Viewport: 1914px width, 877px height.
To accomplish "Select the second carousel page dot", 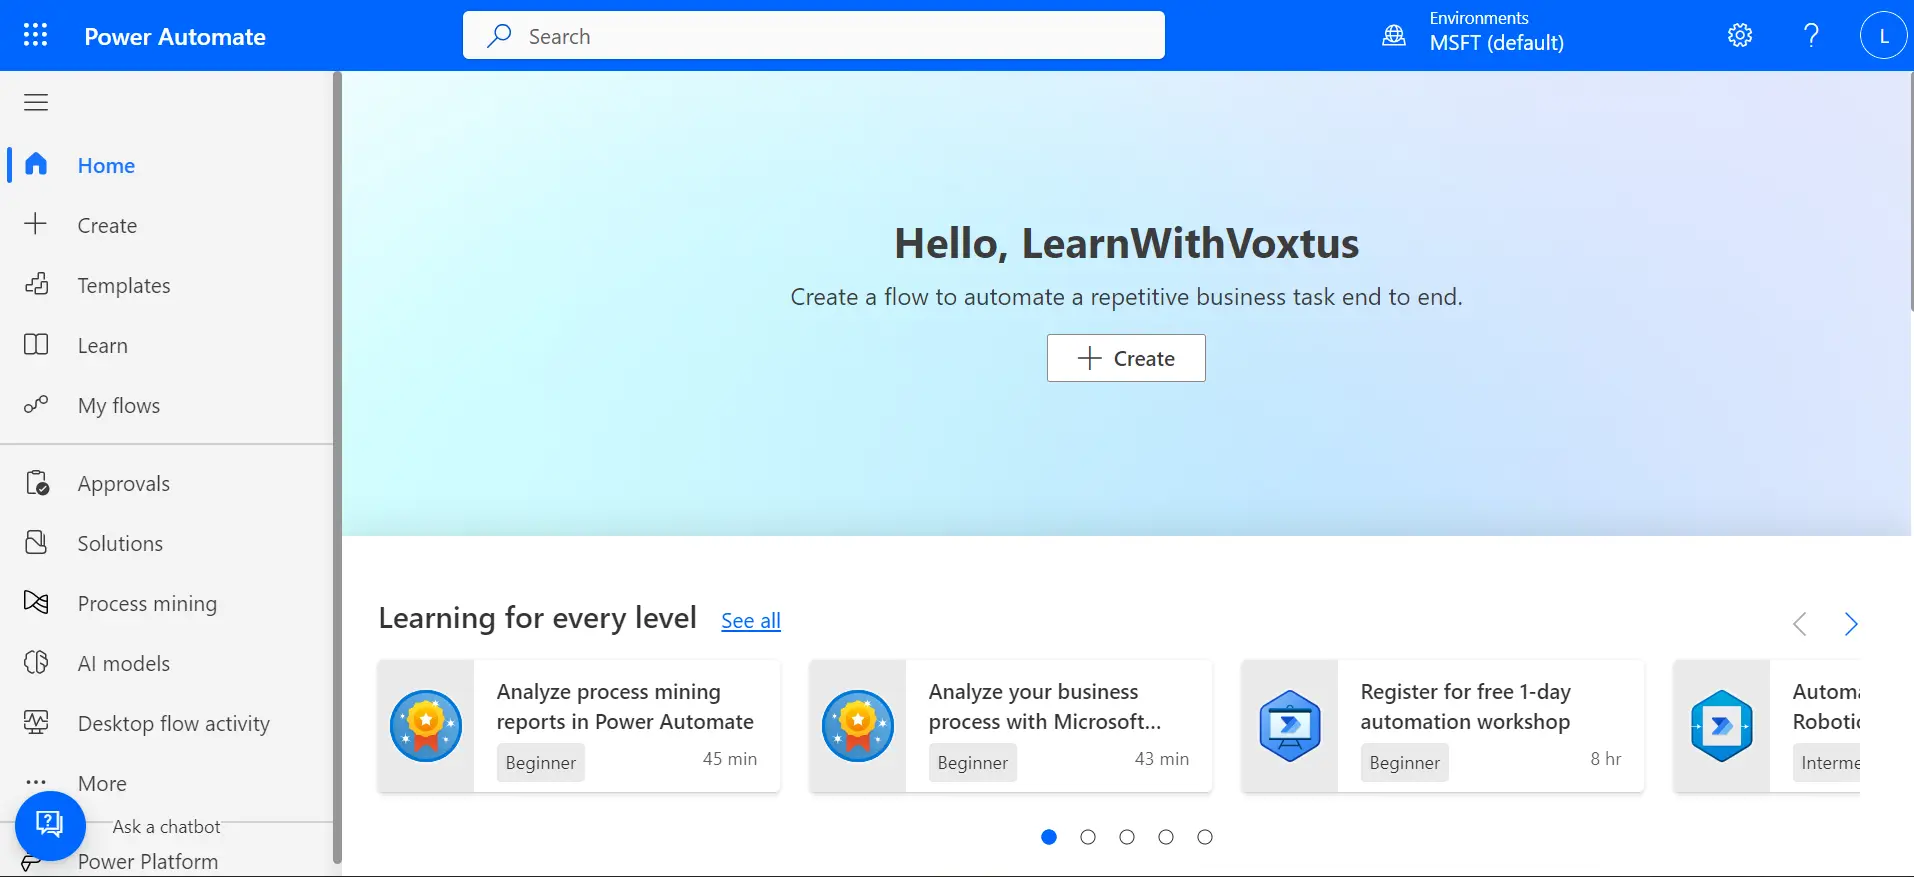I will pos(1088,837).
